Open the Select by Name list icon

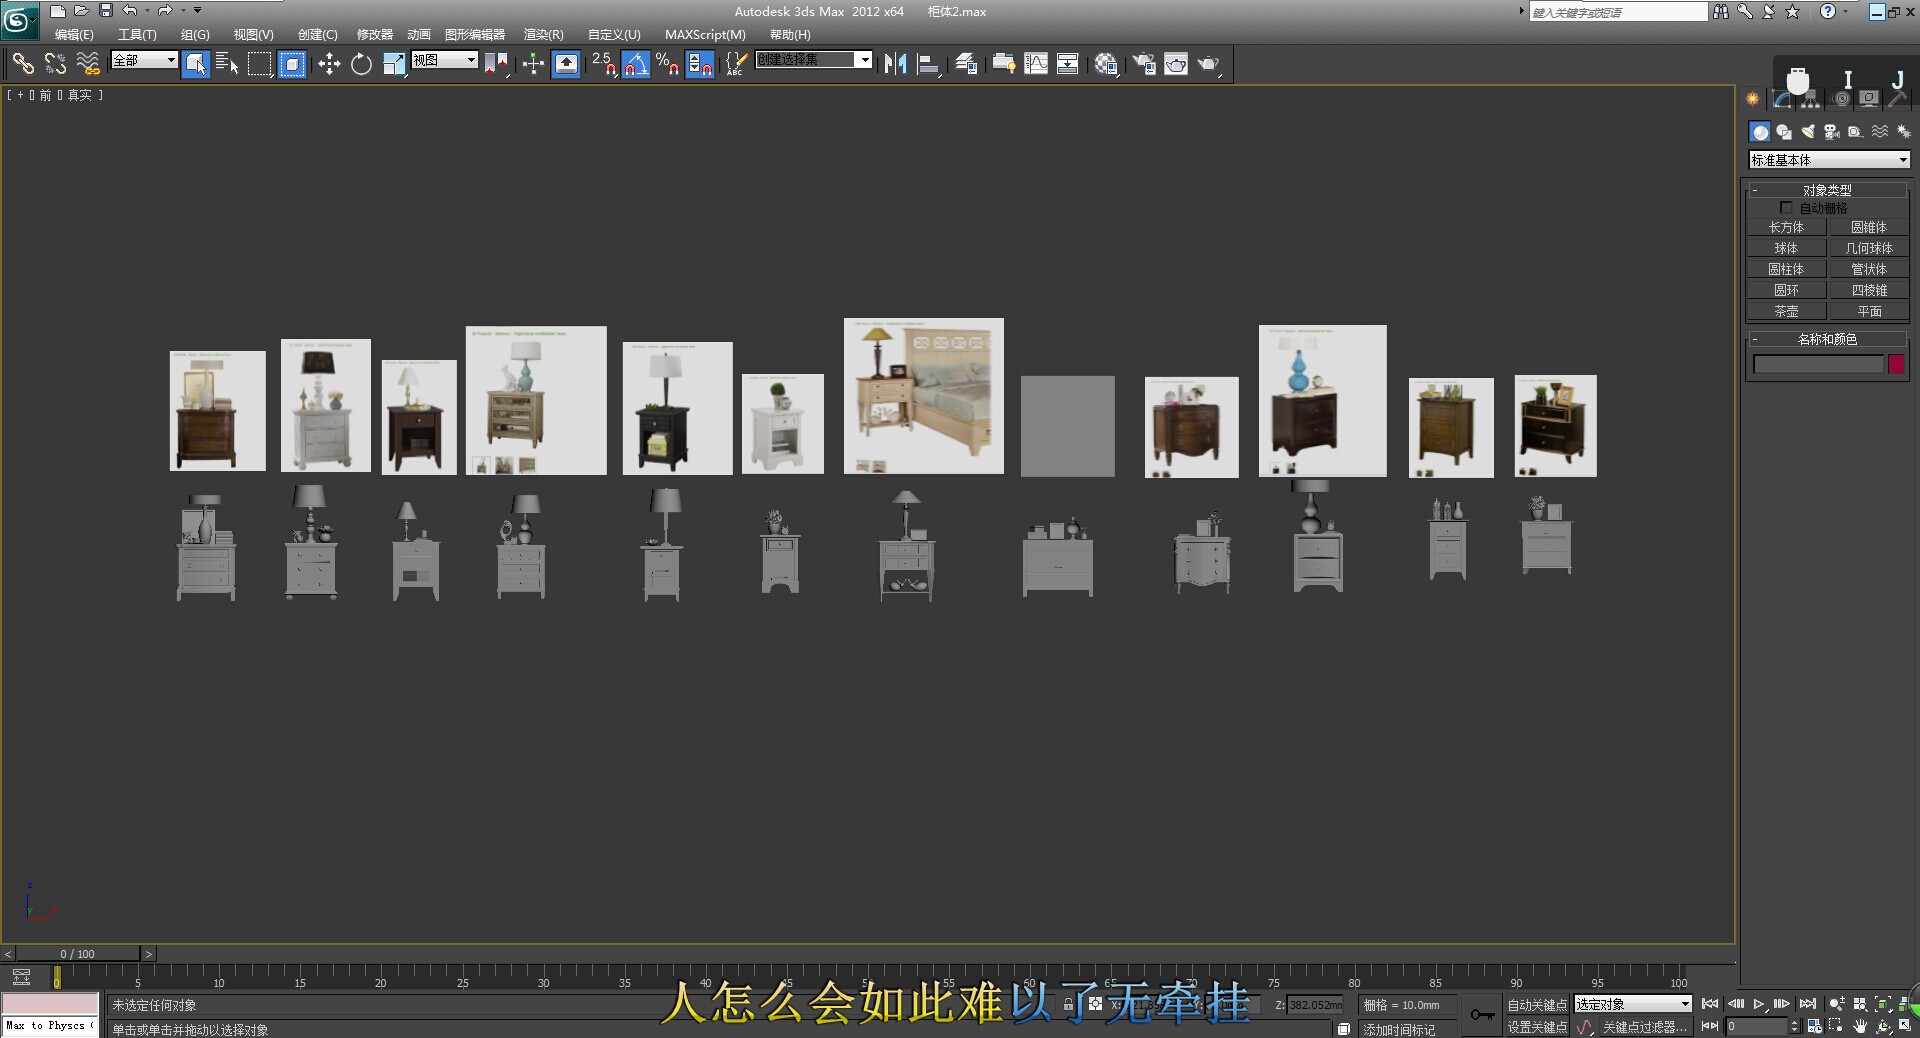click(x=228, y=64)
